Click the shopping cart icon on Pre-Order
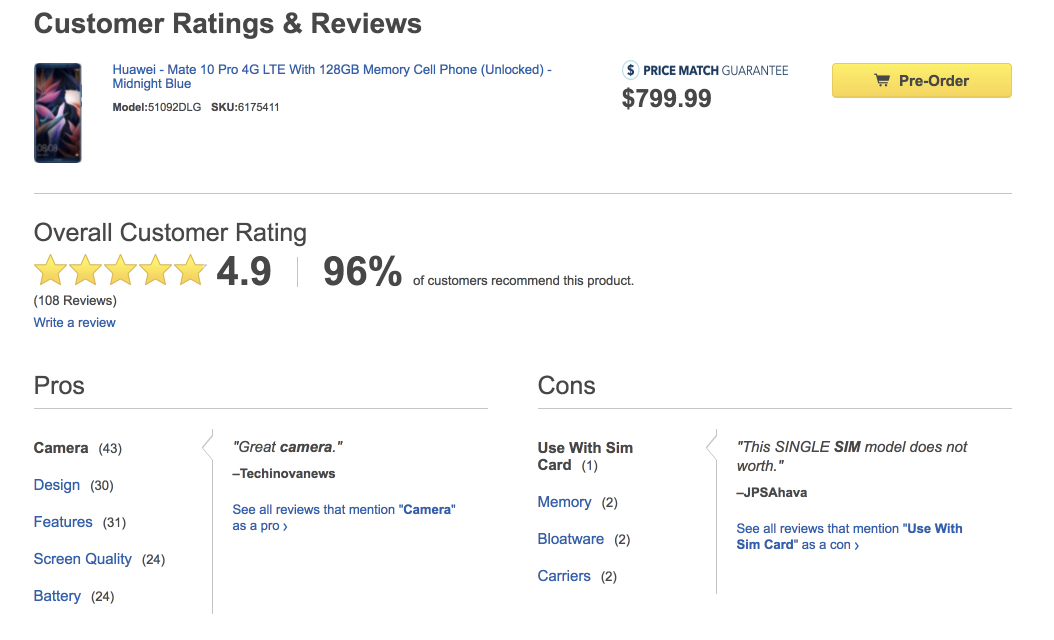This screenshot has width=1054, height=640. [x=881, y=81]
